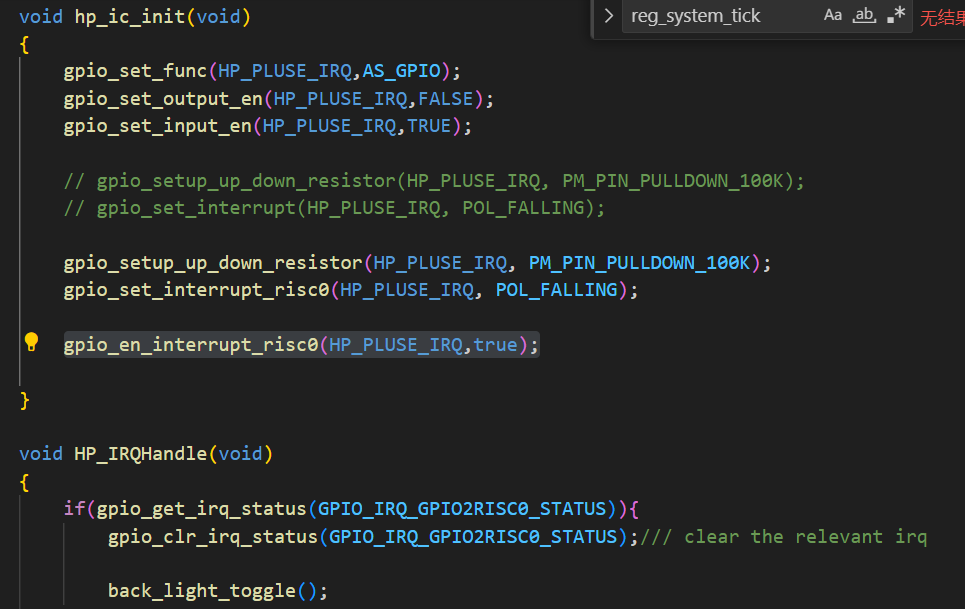
Task: Enable regular expression search in find widget
Action: pyautogui.click(x=895, y=15)
